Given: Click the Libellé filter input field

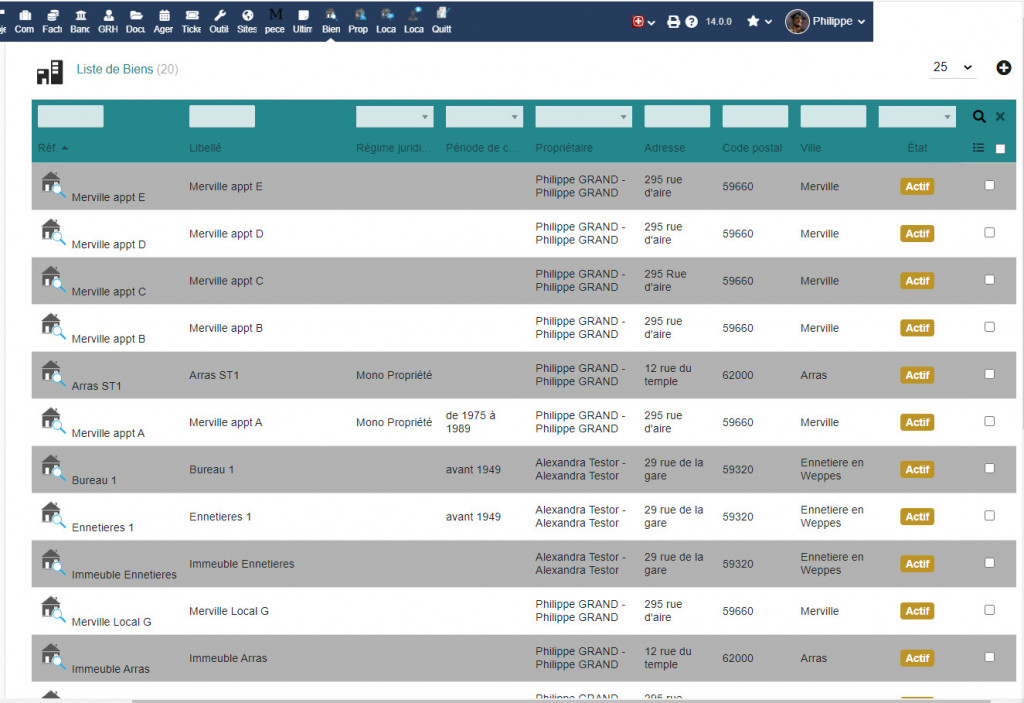Looking at the screenshot, I should [222, 116].
